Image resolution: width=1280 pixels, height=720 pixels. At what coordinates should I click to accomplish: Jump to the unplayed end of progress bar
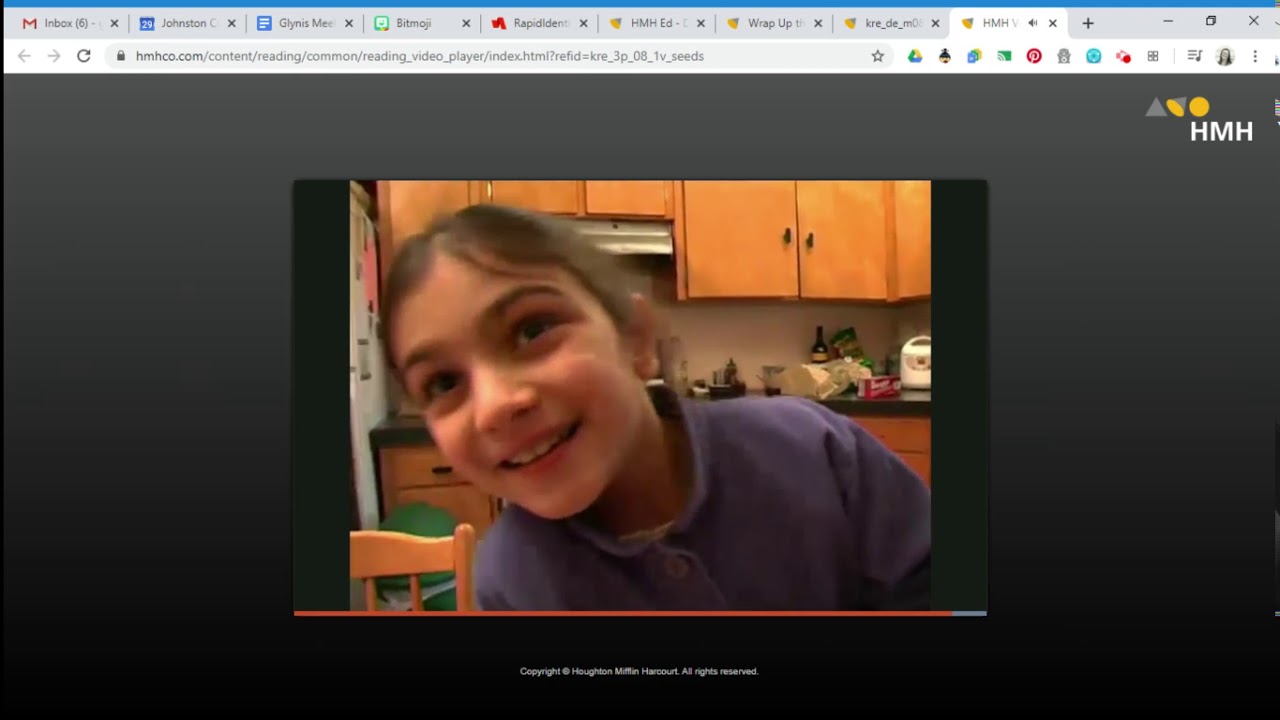[969, 613]
